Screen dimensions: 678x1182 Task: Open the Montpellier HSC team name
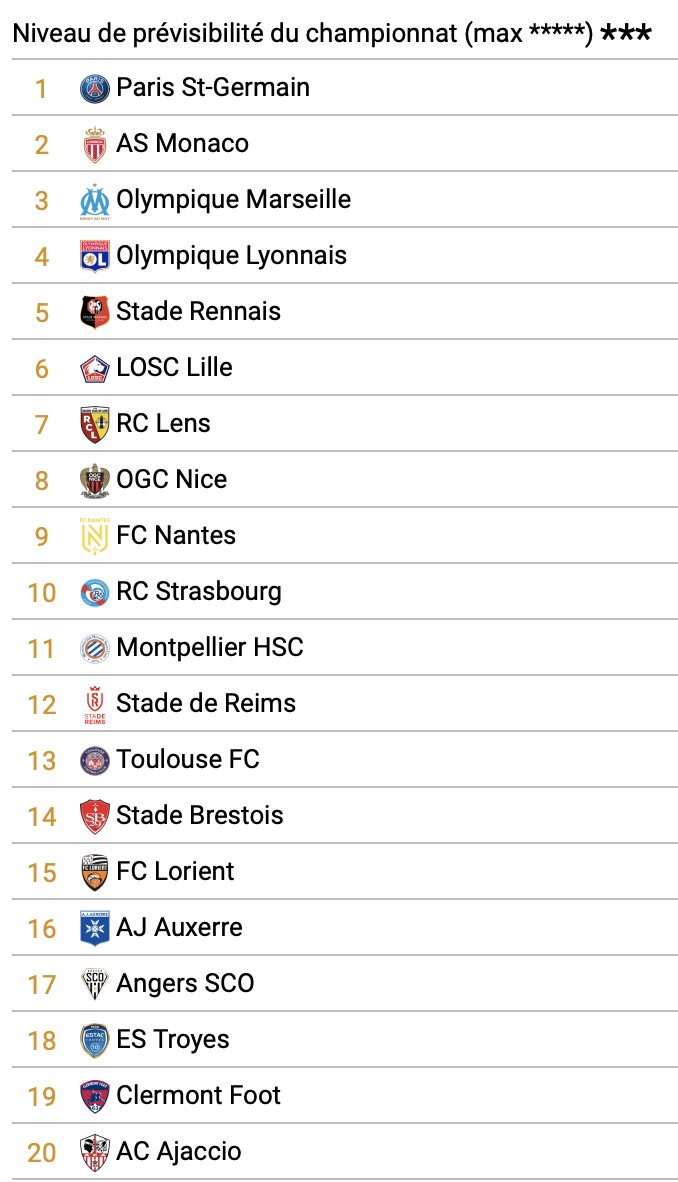(x=210, y=647)
